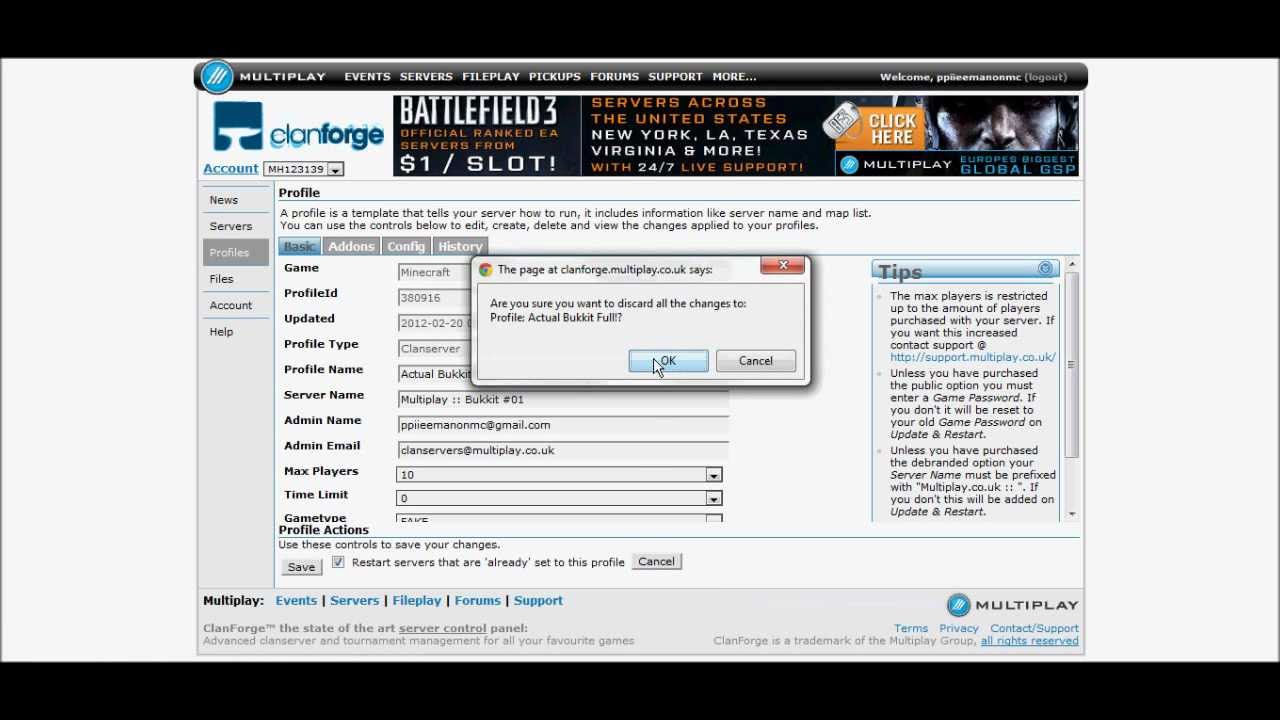This screenshot has width=1280, height=720.
Task: Cancel the discard changes dialog
Action: tap(756, 361)
